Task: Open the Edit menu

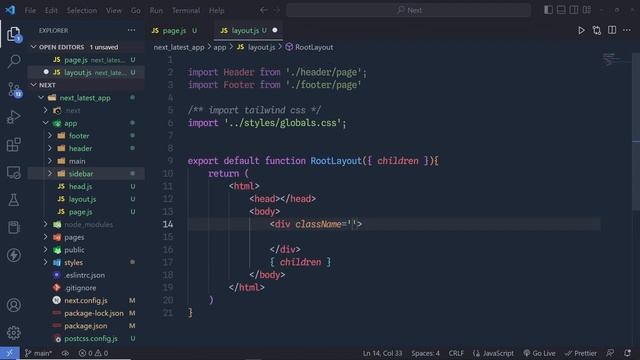Action: 51,10
